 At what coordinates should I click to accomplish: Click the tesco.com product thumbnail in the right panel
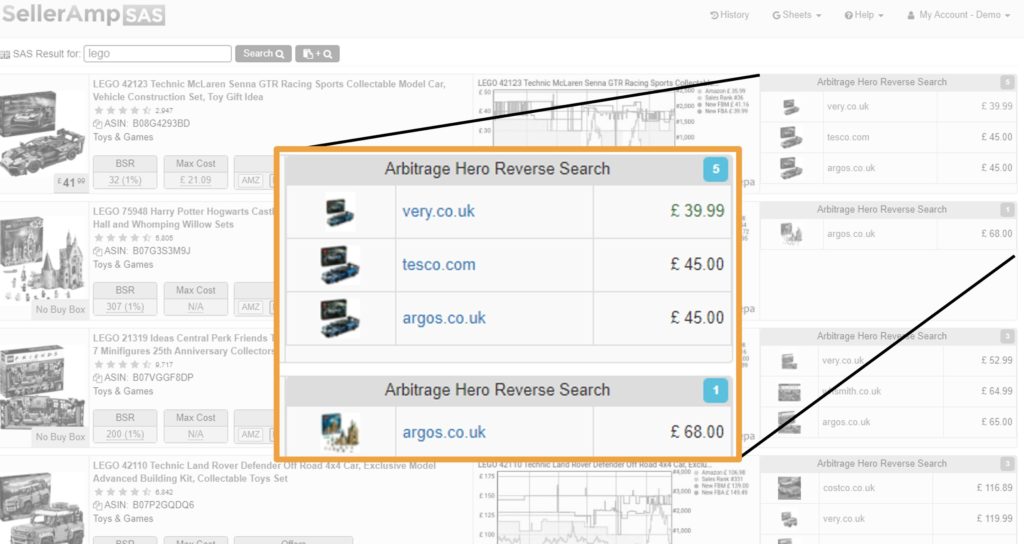click(x=790, y=137)
